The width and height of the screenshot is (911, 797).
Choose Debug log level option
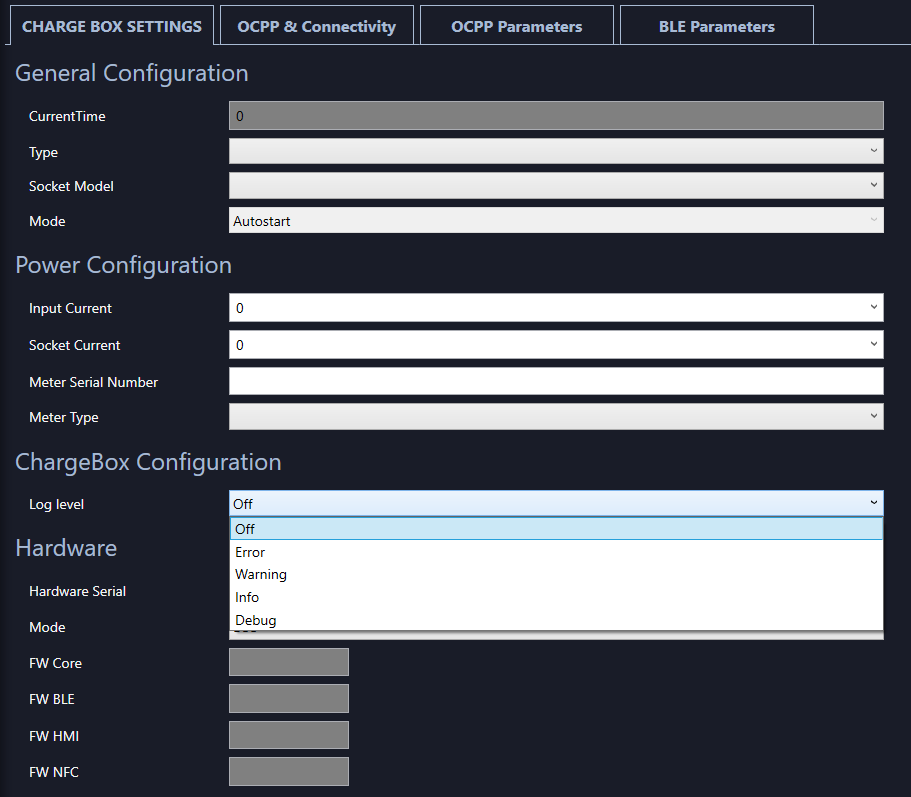[x=556, y=620]
